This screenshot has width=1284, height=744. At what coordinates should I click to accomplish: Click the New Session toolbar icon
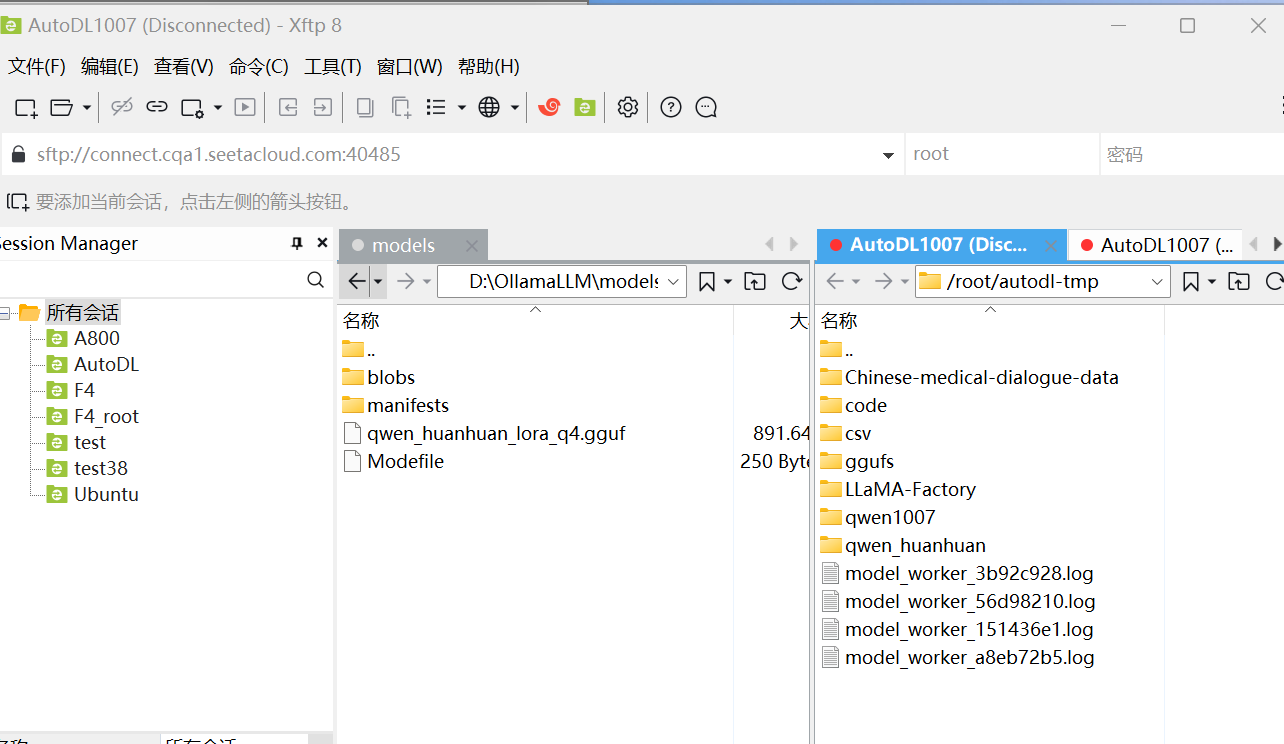(x=26, y=107)
